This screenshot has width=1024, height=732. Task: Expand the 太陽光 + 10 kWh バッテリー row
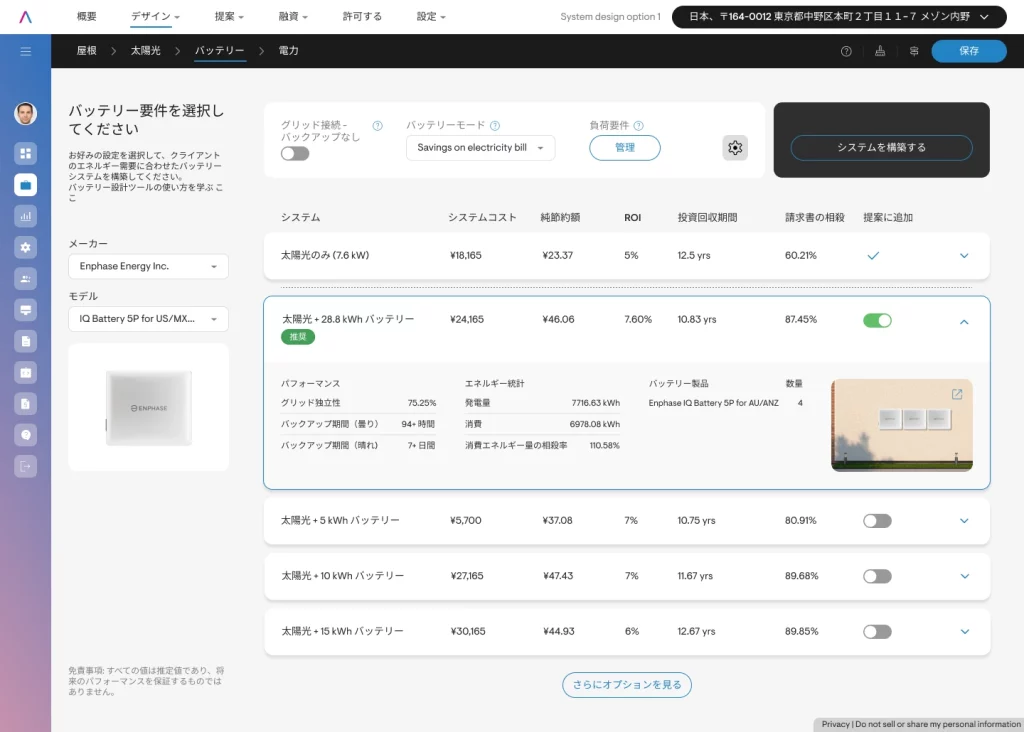tap(964, 576)
